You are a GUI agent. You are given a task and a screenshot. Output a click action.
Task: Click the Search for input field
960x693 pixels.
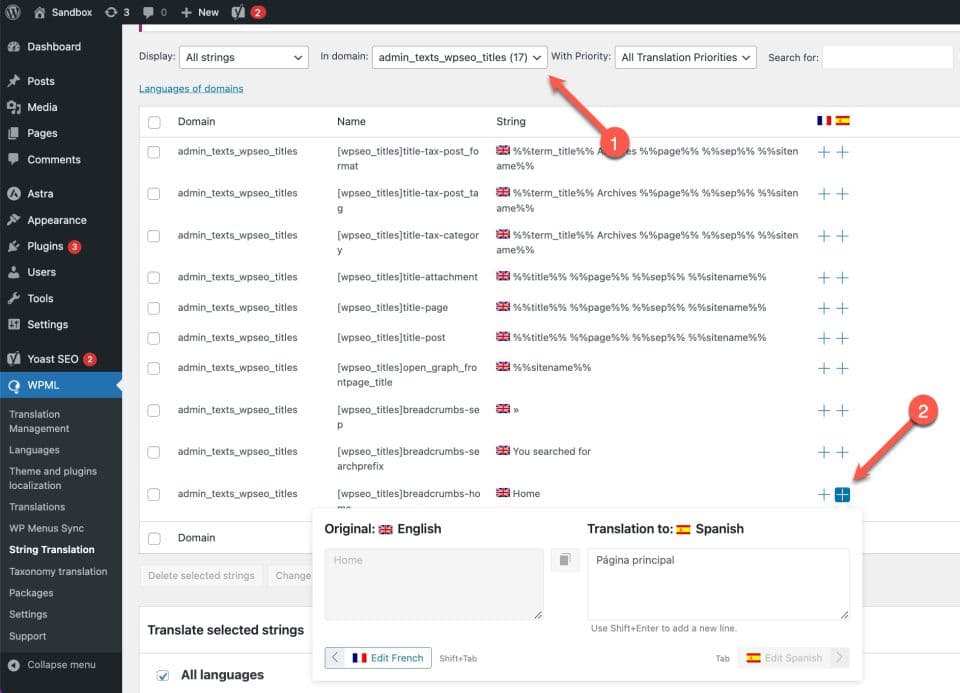(888, 58)
